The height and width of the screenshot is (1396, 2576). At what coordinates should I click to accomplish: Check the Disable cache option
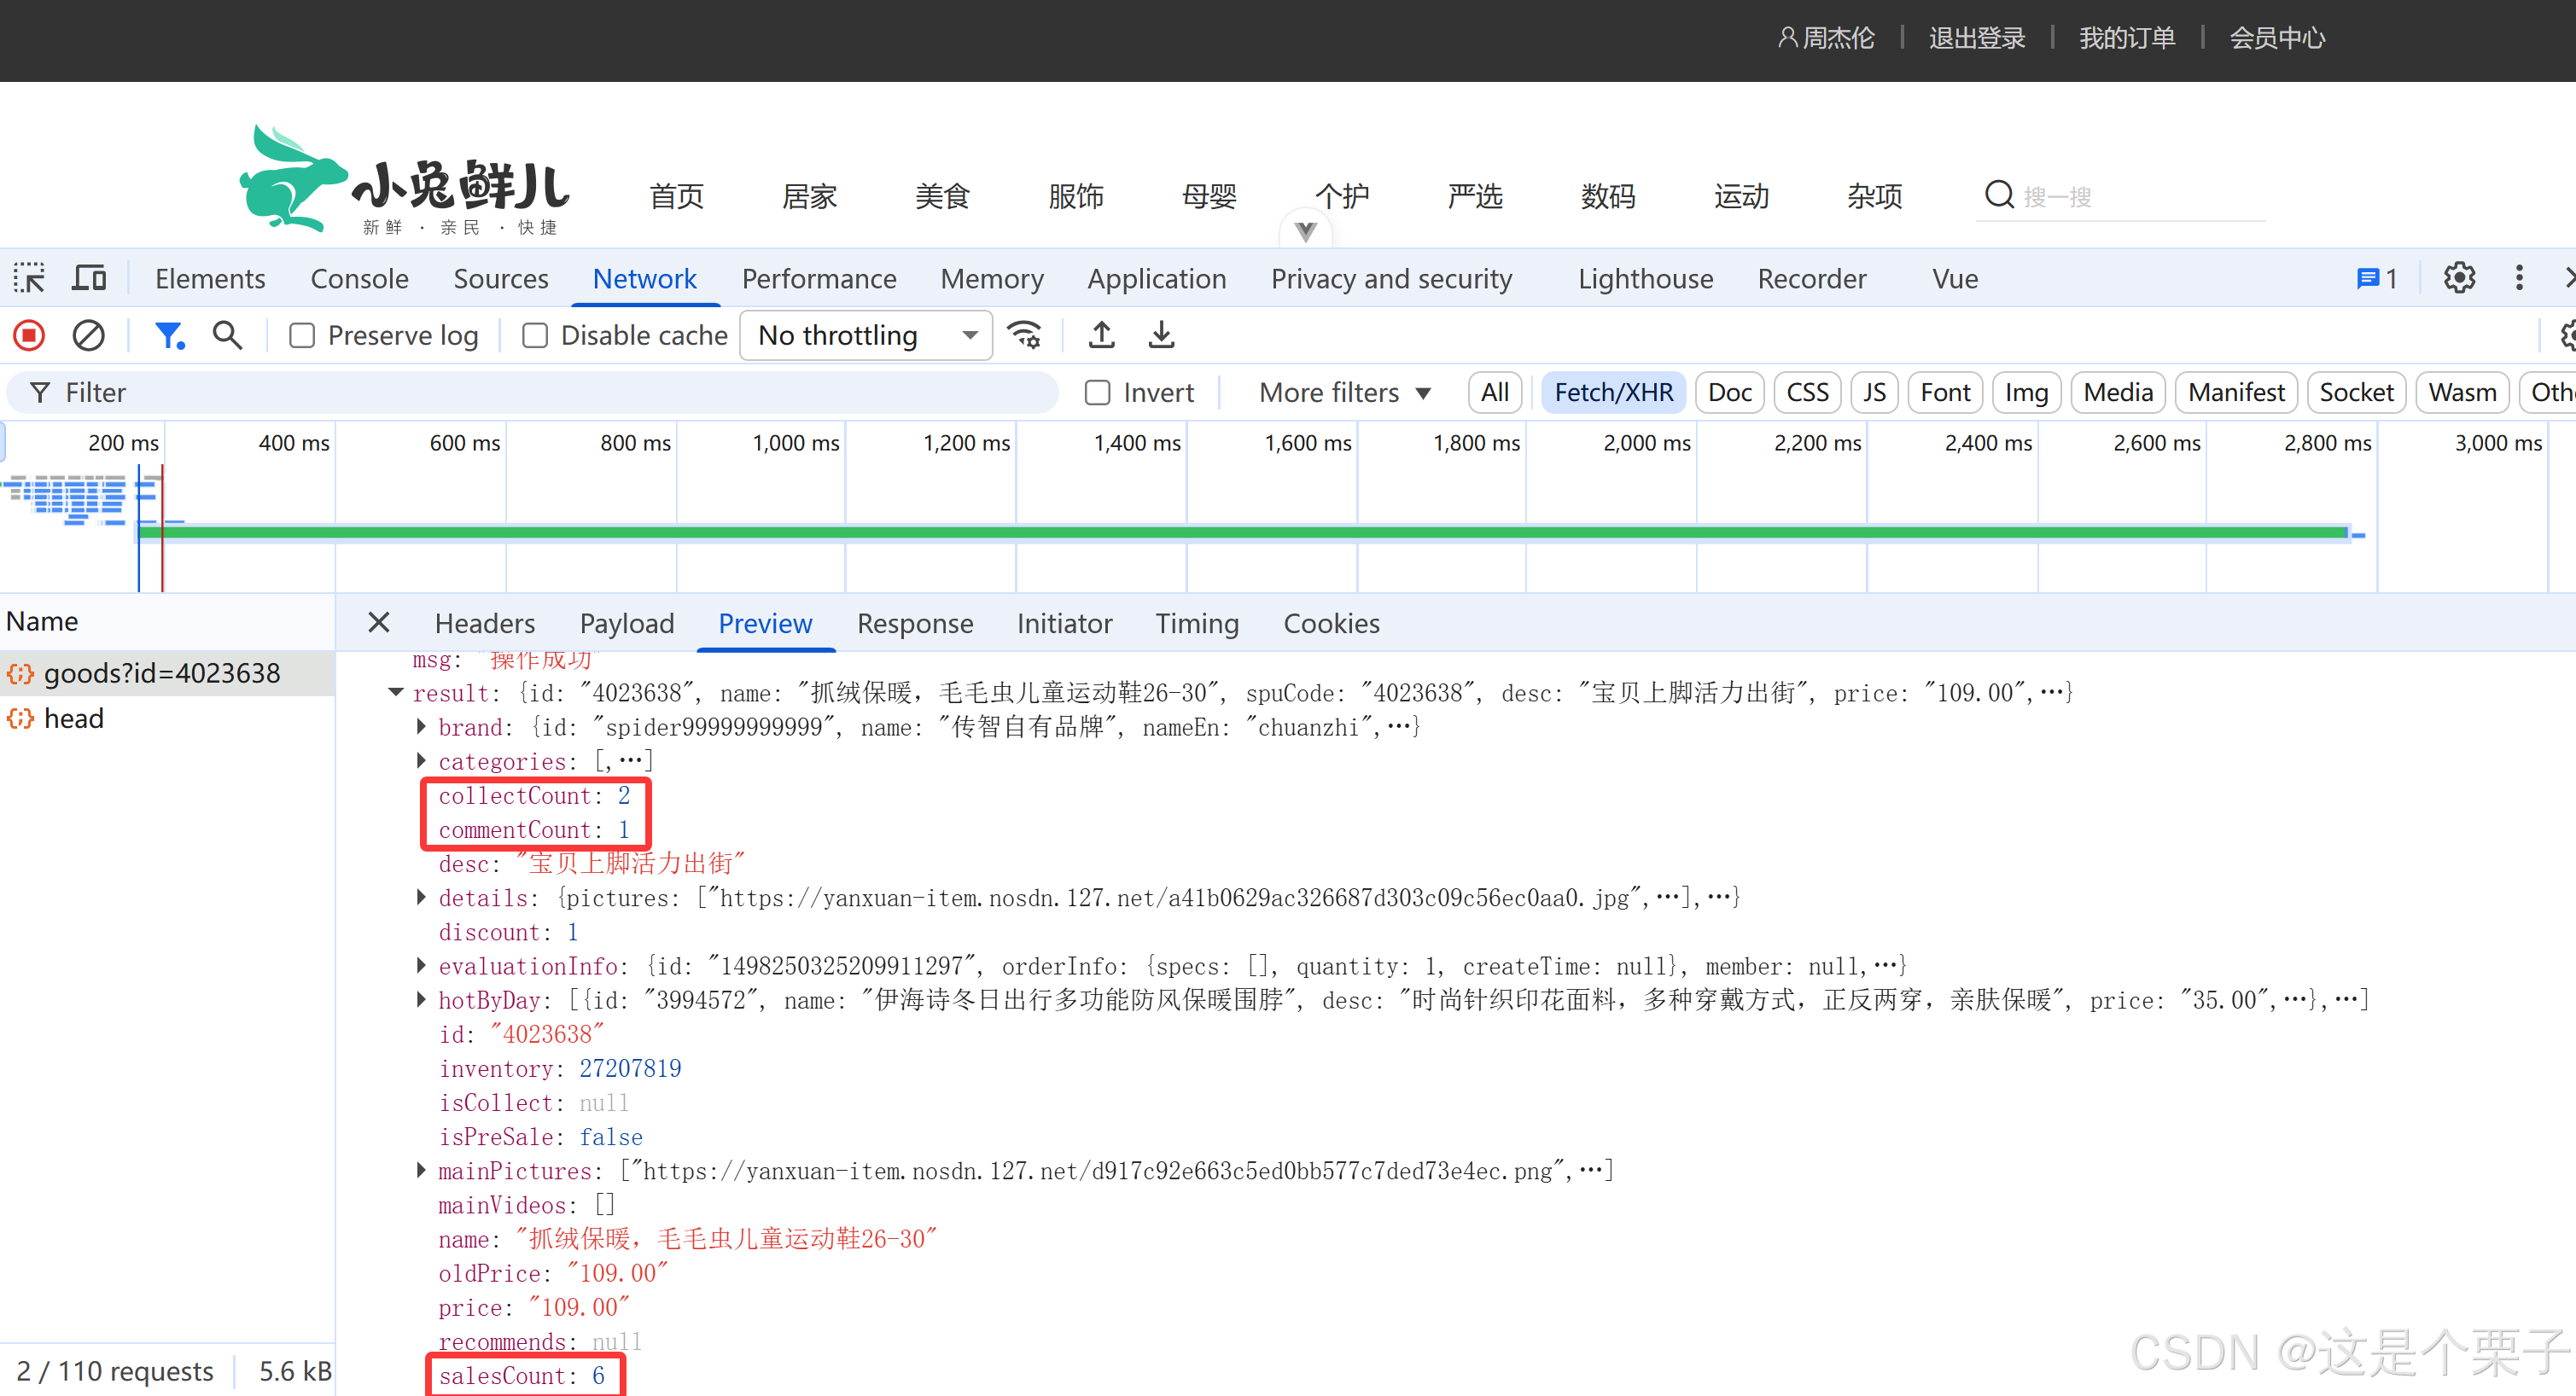pyautogui.click(x=535, y=336)
